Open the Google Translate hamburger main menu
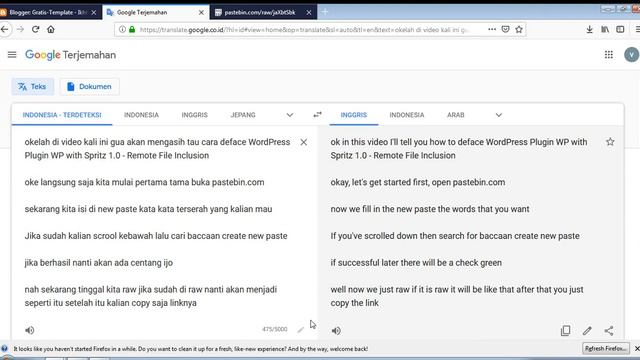This screenshot has width=640, height=360. click(12, 55)
